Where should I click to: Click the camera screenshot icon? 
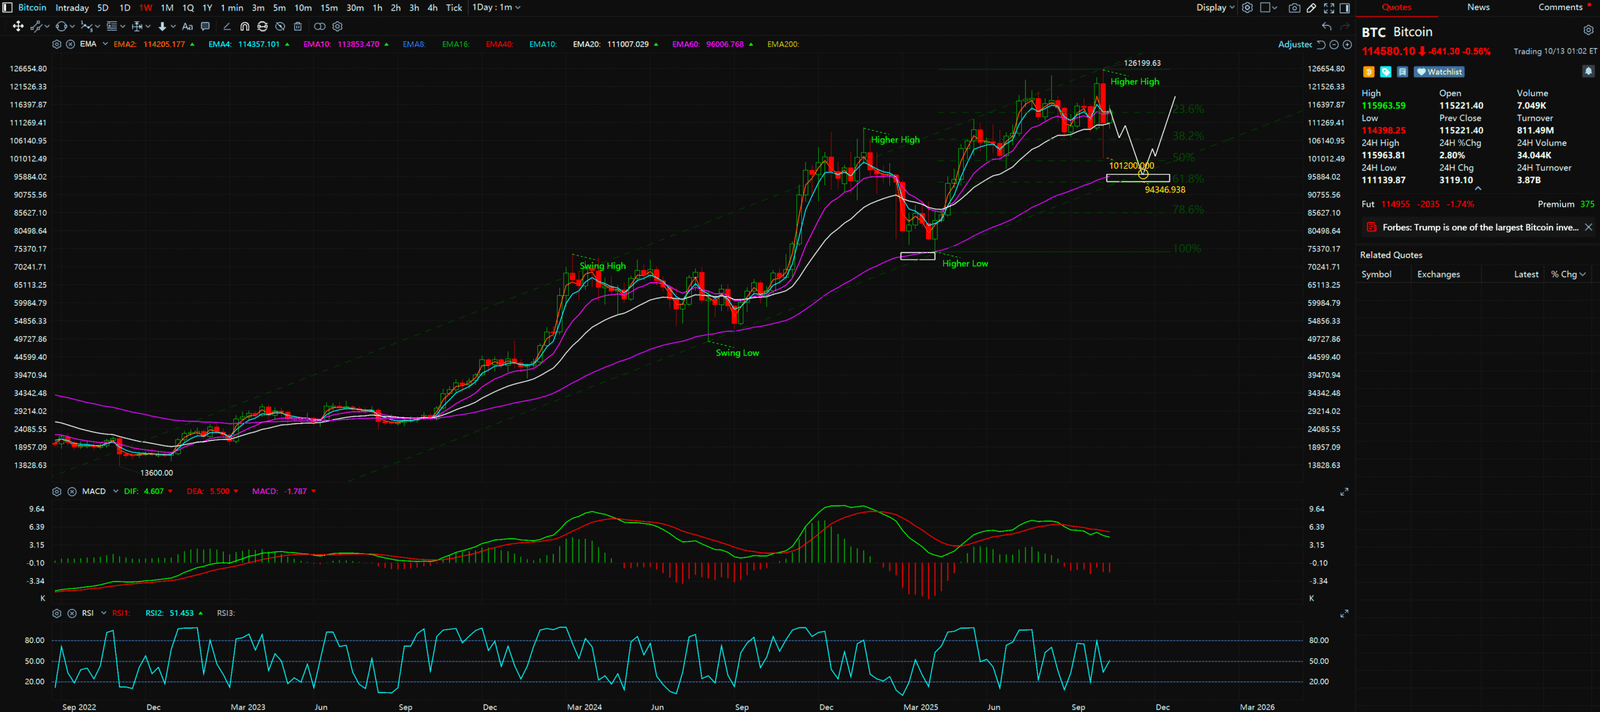click(1294, 8)
